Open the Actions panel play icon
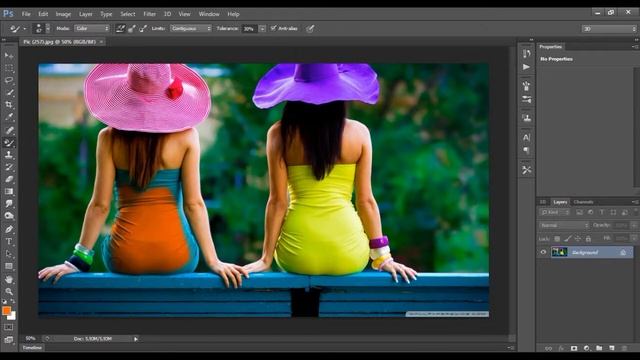Viewport: 640px width, 360px height. point(527,67)
